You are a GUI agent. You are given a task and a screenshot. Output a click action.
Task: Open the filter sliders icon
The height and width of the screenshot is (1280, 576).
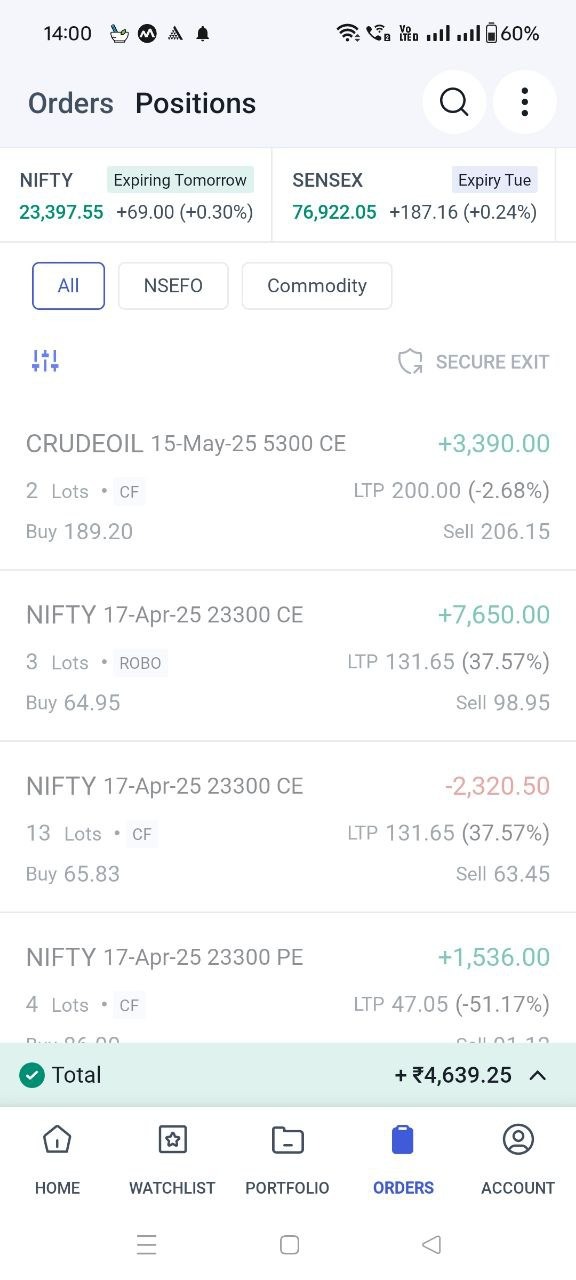pos(45,361)
